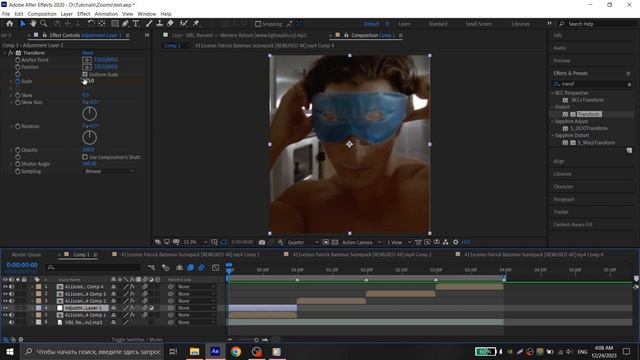Viewport: 640px width, 360px height.
Task: Hide layer 5 411scen Comp 1 eye icon
Action: click(5, 315)
